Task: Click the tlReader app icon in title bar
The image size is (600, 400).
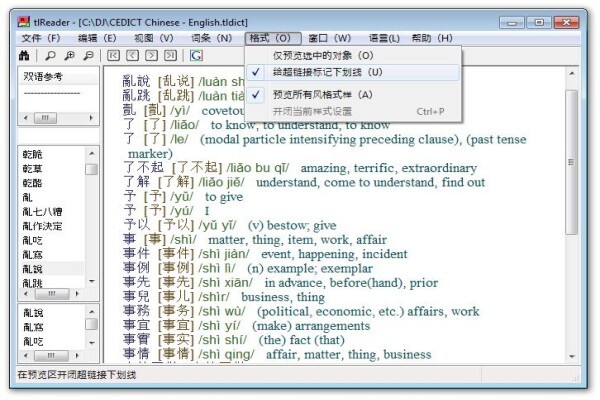Action: pyautogui.click(x=23, y=22)
